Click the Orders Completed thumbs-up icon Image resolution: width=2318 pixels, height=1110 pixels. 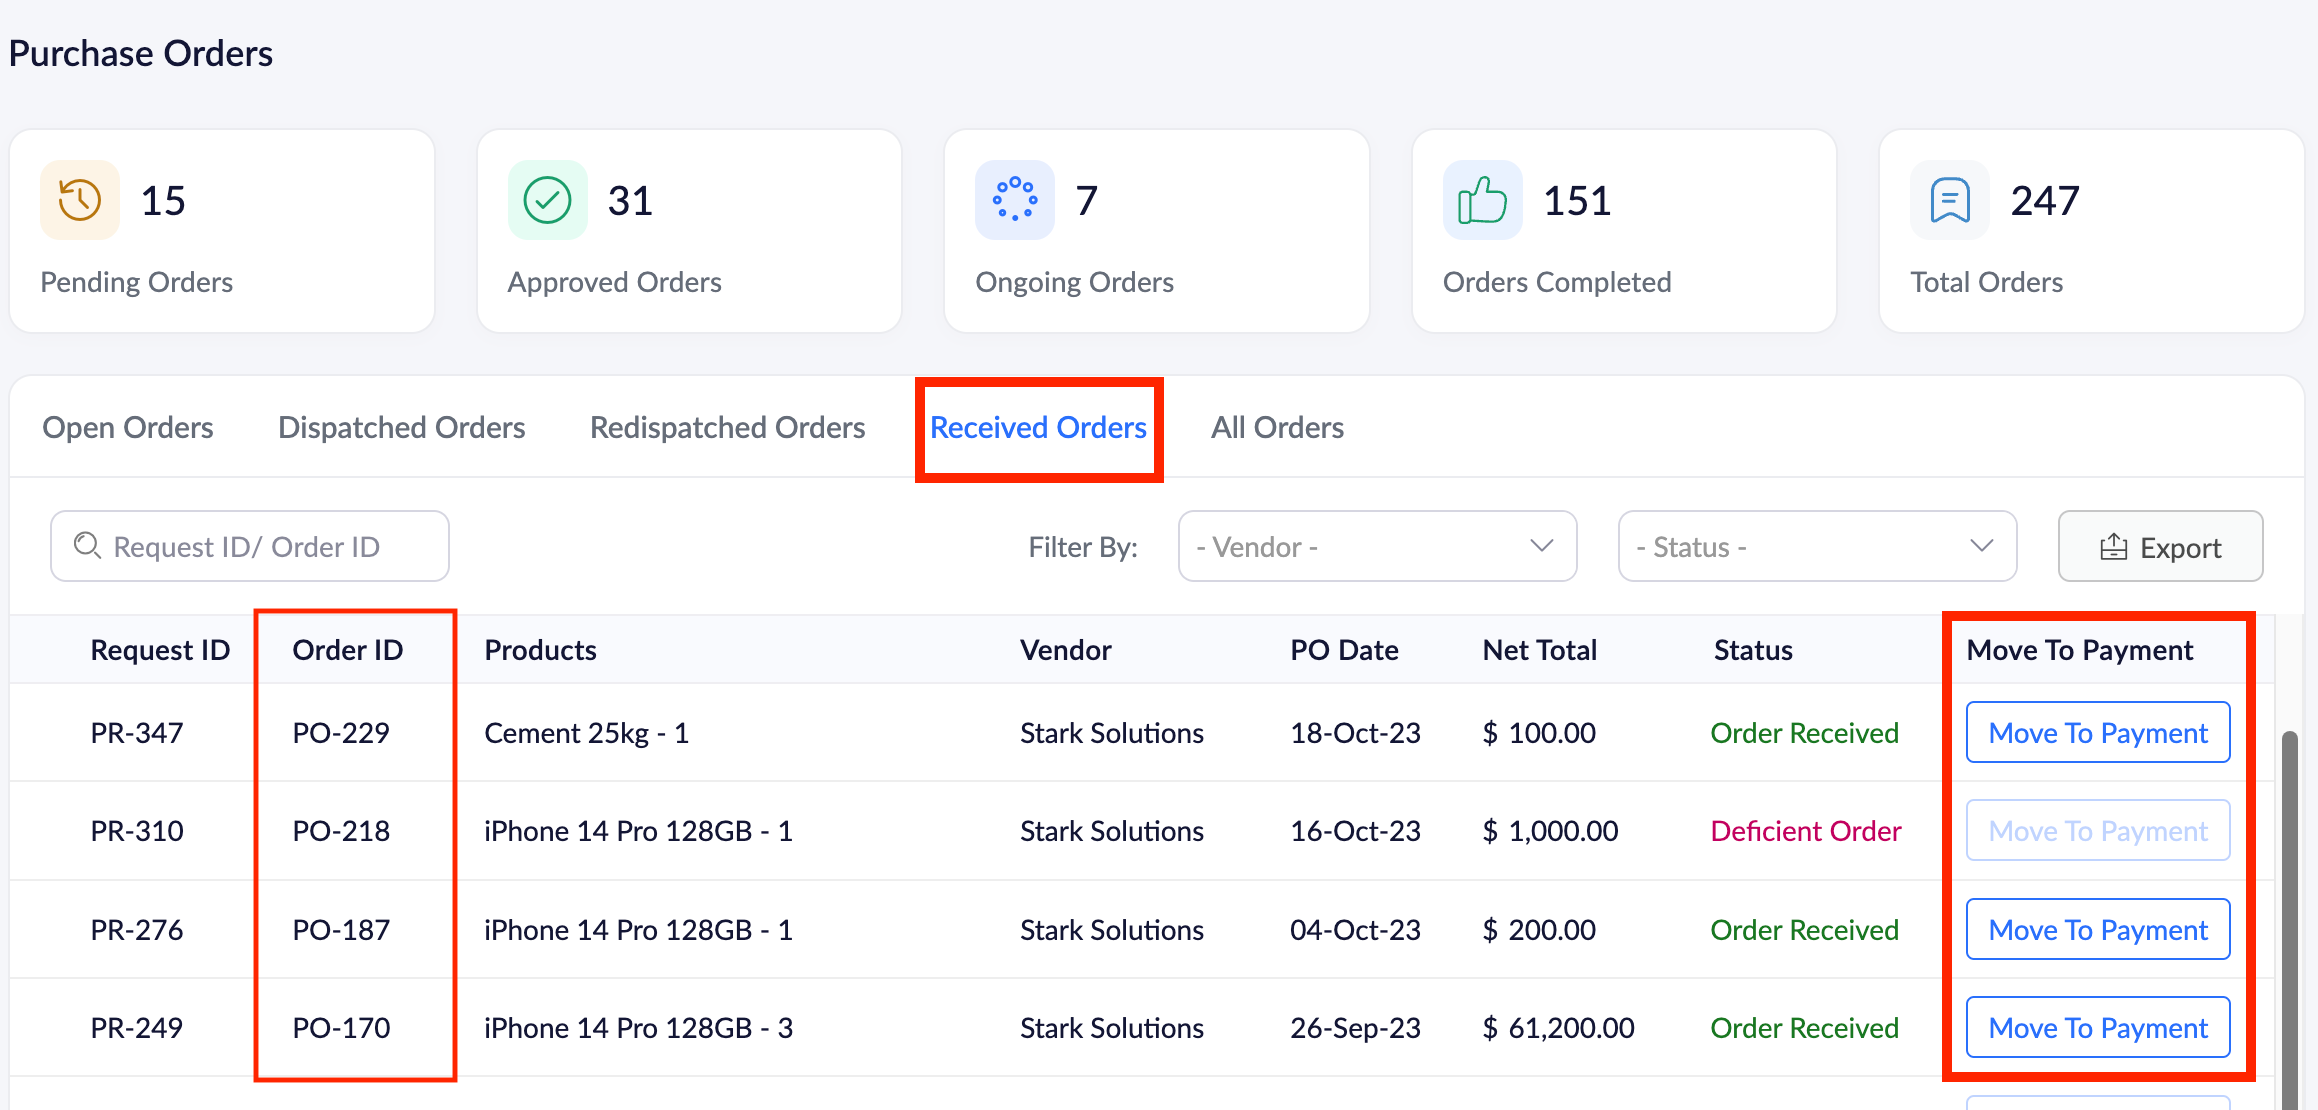click(1482, 200)
